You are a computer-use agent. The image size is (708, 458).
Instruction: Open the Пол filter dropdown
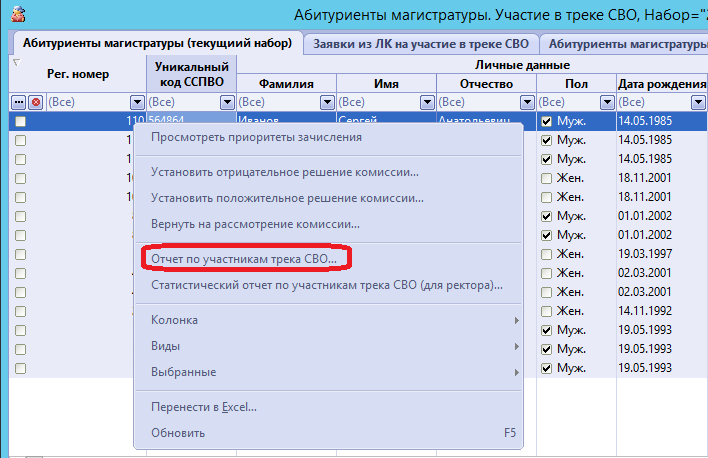(608, 103)
